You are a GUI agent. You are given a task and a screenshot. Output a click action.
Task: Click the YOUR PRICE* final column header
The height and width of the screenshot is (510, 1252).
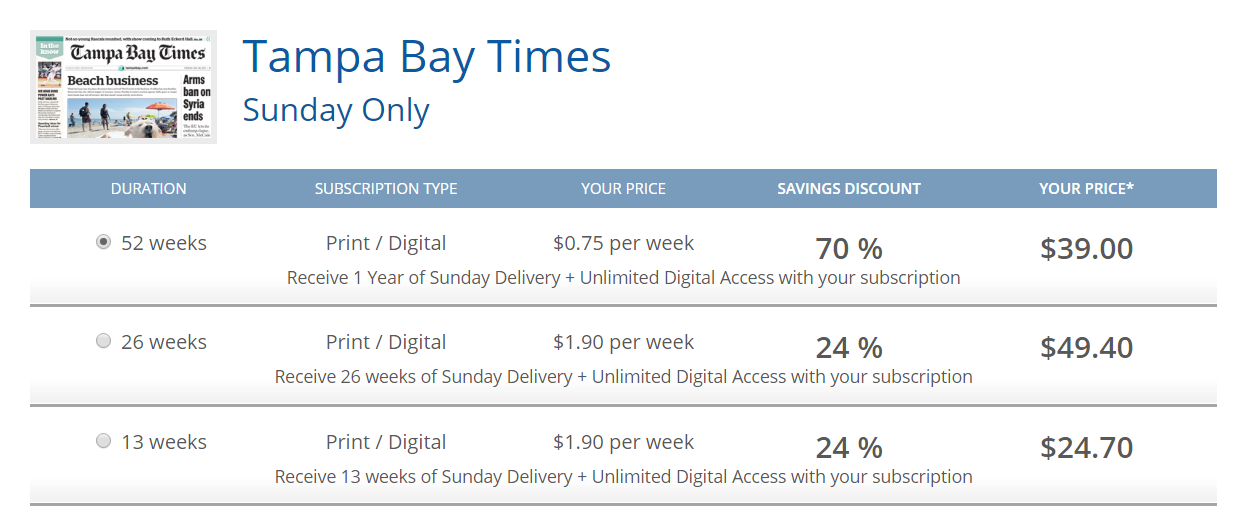coord(1086,188)
